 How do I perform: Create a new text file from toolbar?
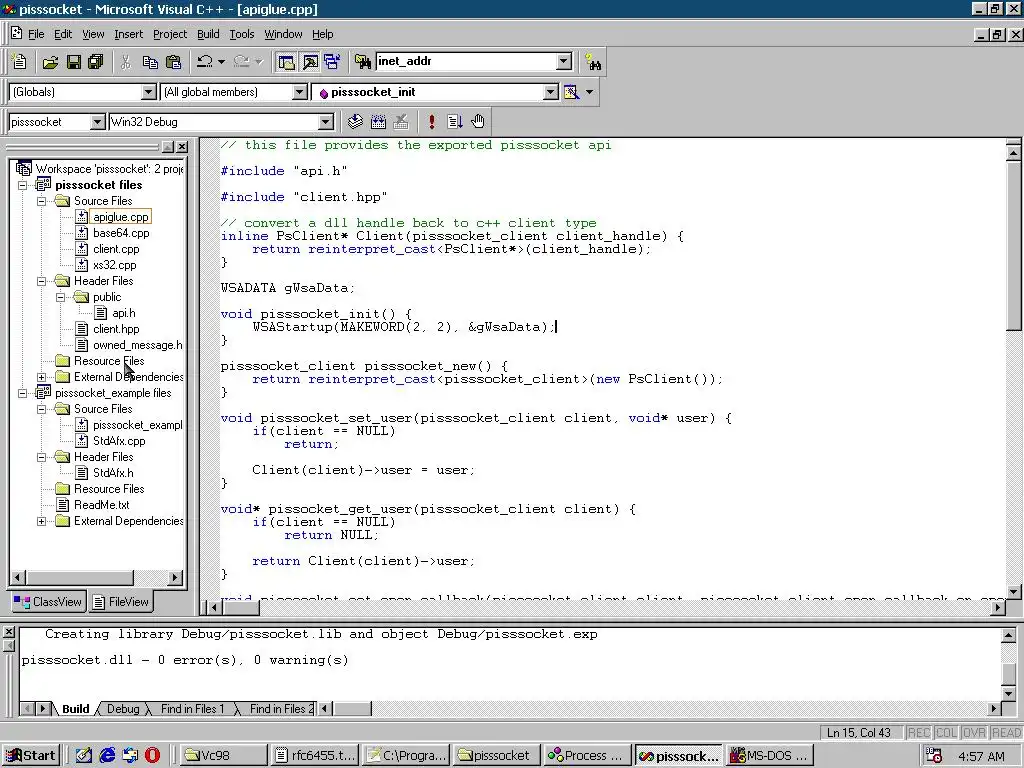pos(19,61)
